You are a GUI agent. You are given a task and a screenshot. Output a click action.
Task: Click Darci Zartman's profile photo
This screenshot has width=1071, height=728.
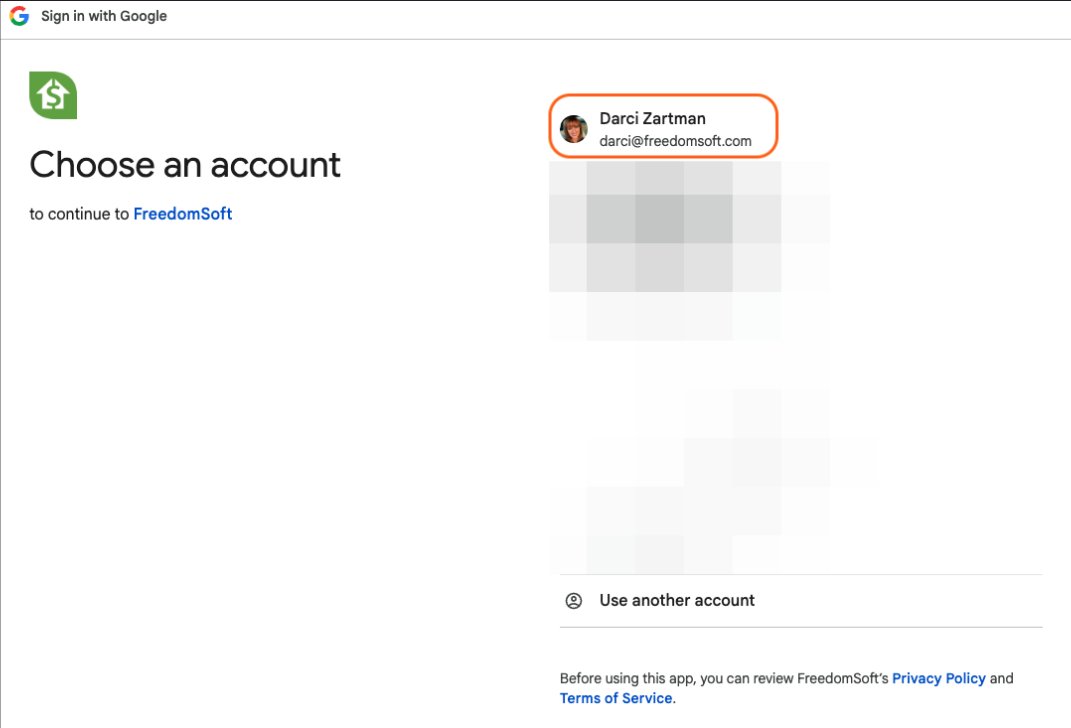tap(574, 129)
